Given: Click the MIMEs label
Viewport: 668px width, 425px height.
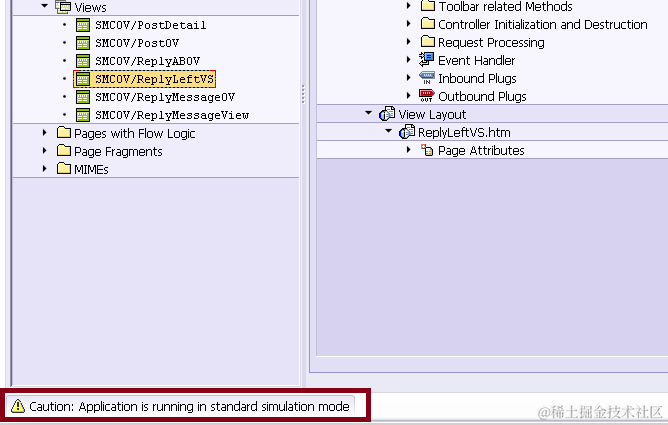Looking at the screenshot, I should pos(91,169).
